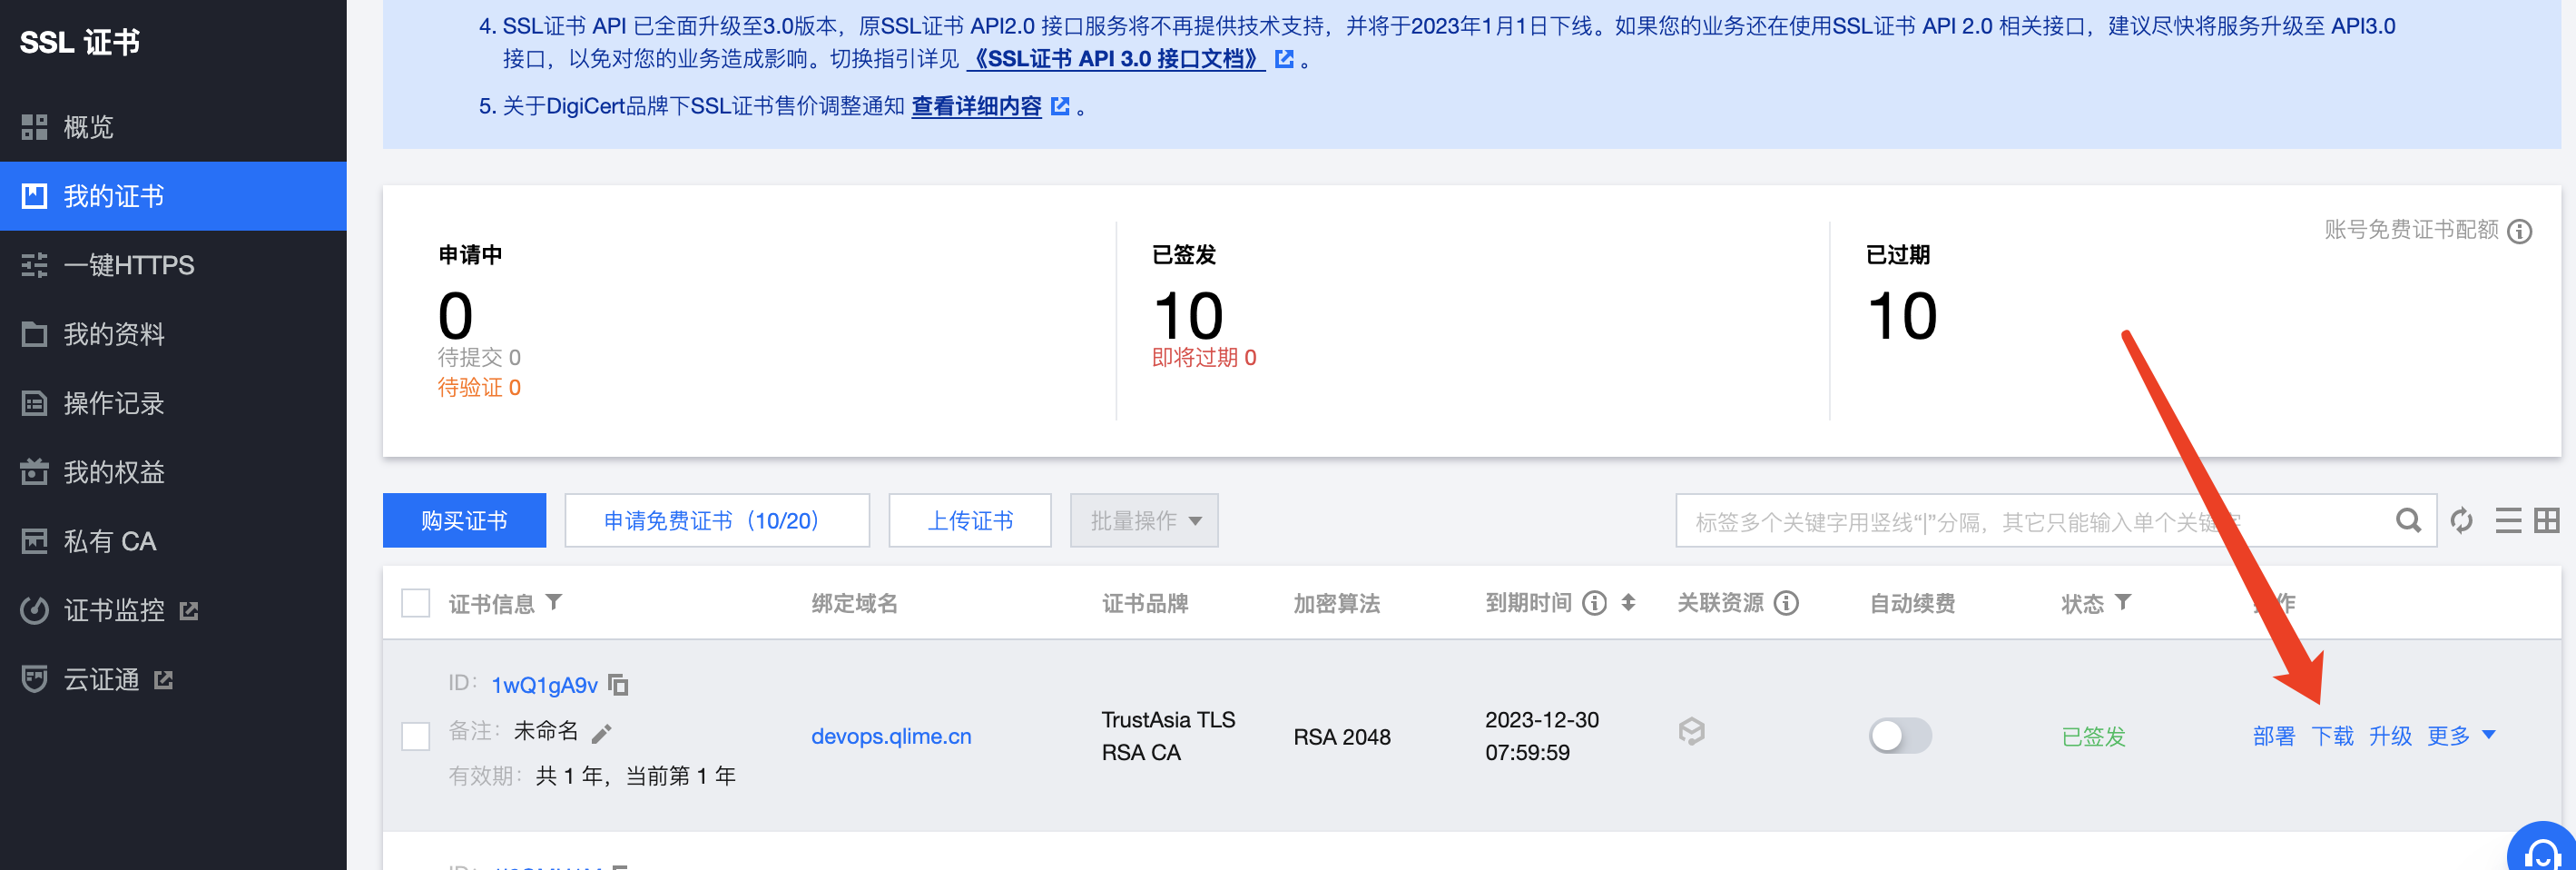Click the 云证通 shield icon
This screenshot has width=2576, height=870.
[34, 680]
